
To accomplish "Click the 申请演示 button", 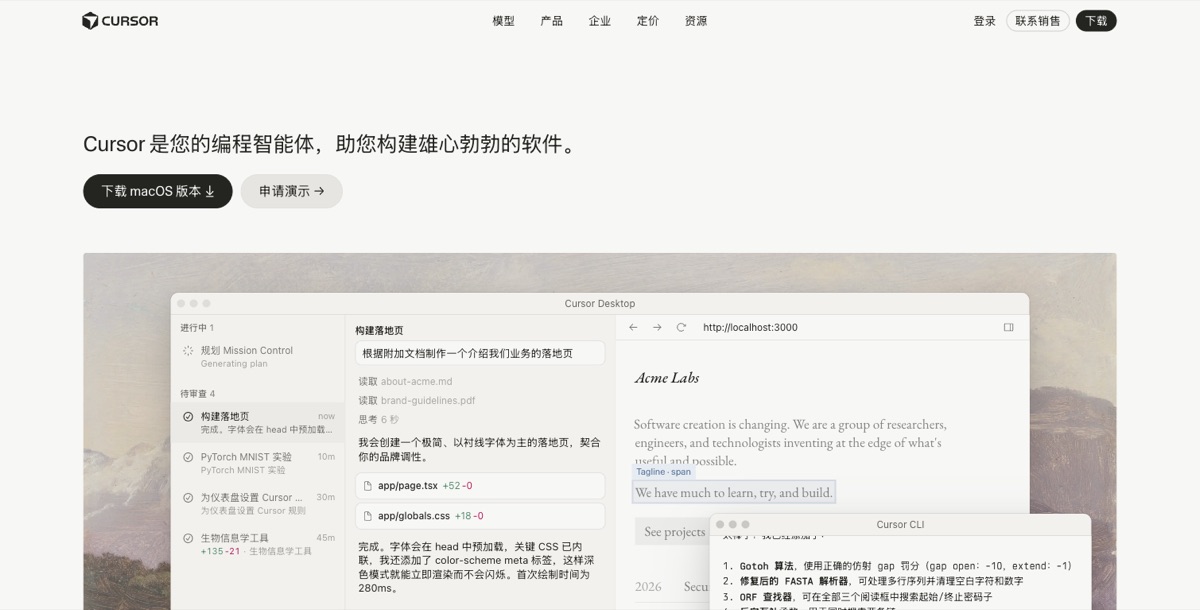I will (291, 191).
